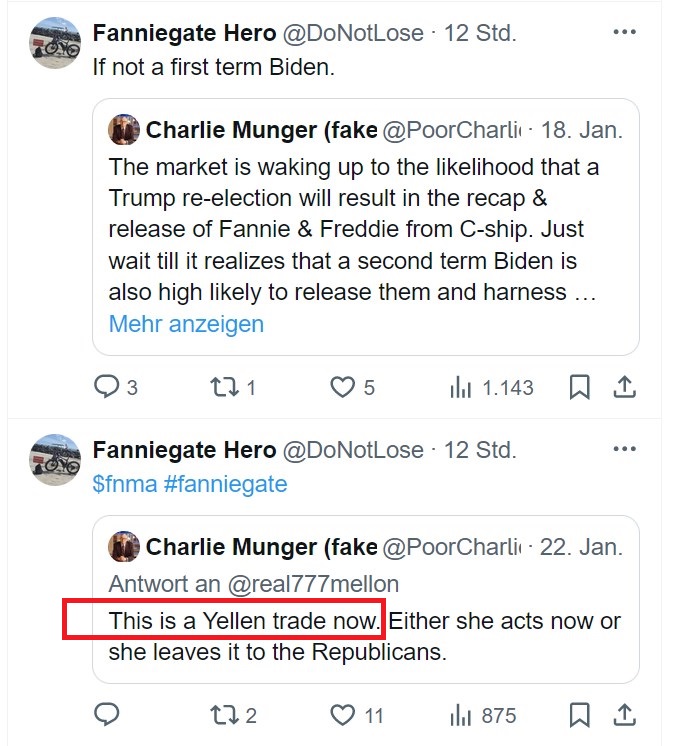View analytics showing 875 views
Viewport: 692px width, 746px height.
click(461, 715)
